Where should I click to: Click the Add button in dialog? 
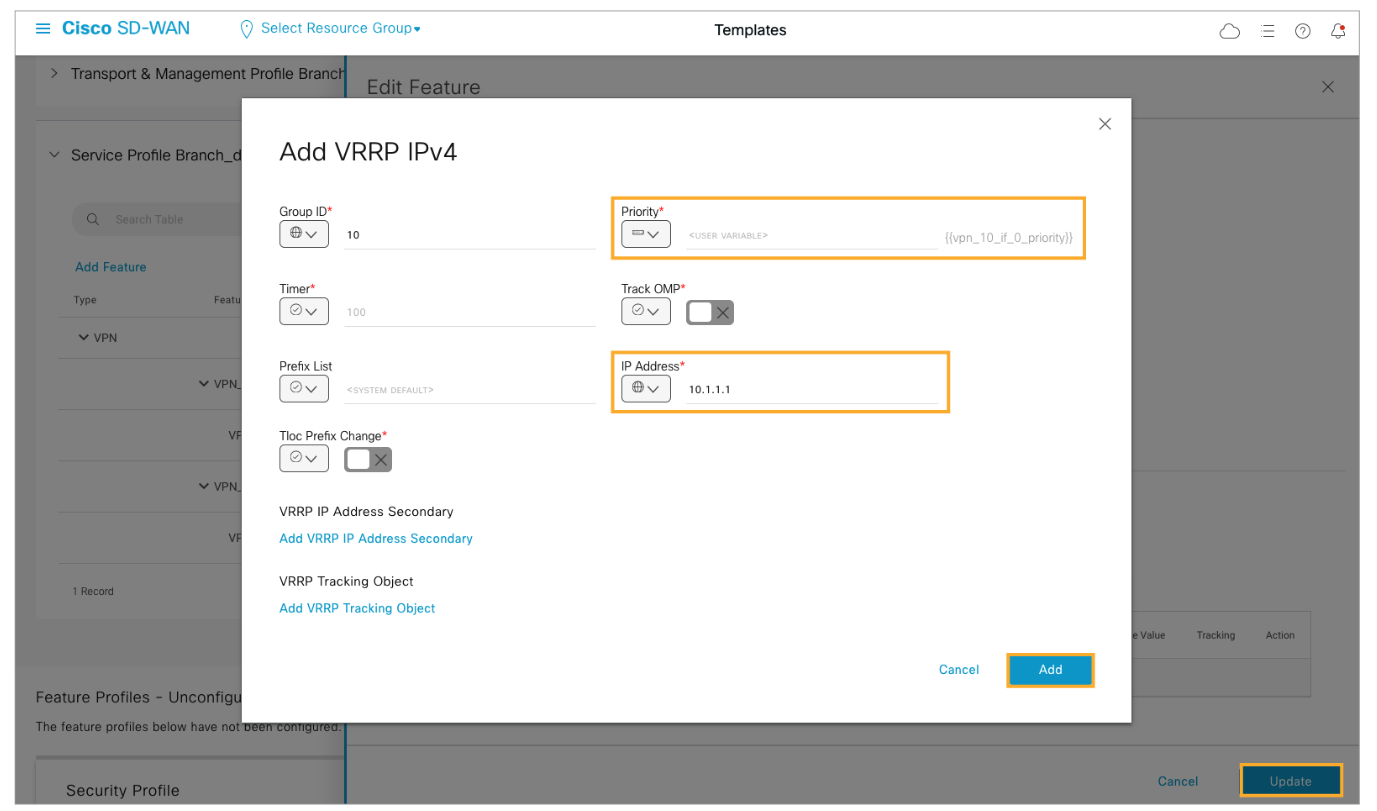(1050, 670)
